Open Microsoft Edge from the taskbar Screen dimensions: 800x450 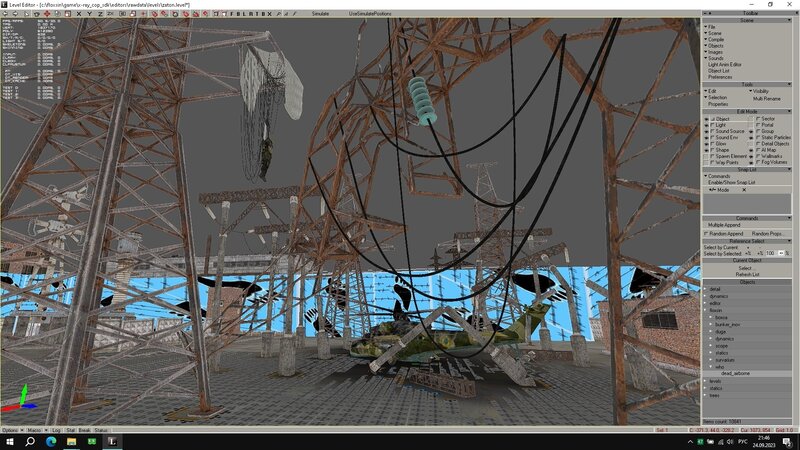coord(50,440)
